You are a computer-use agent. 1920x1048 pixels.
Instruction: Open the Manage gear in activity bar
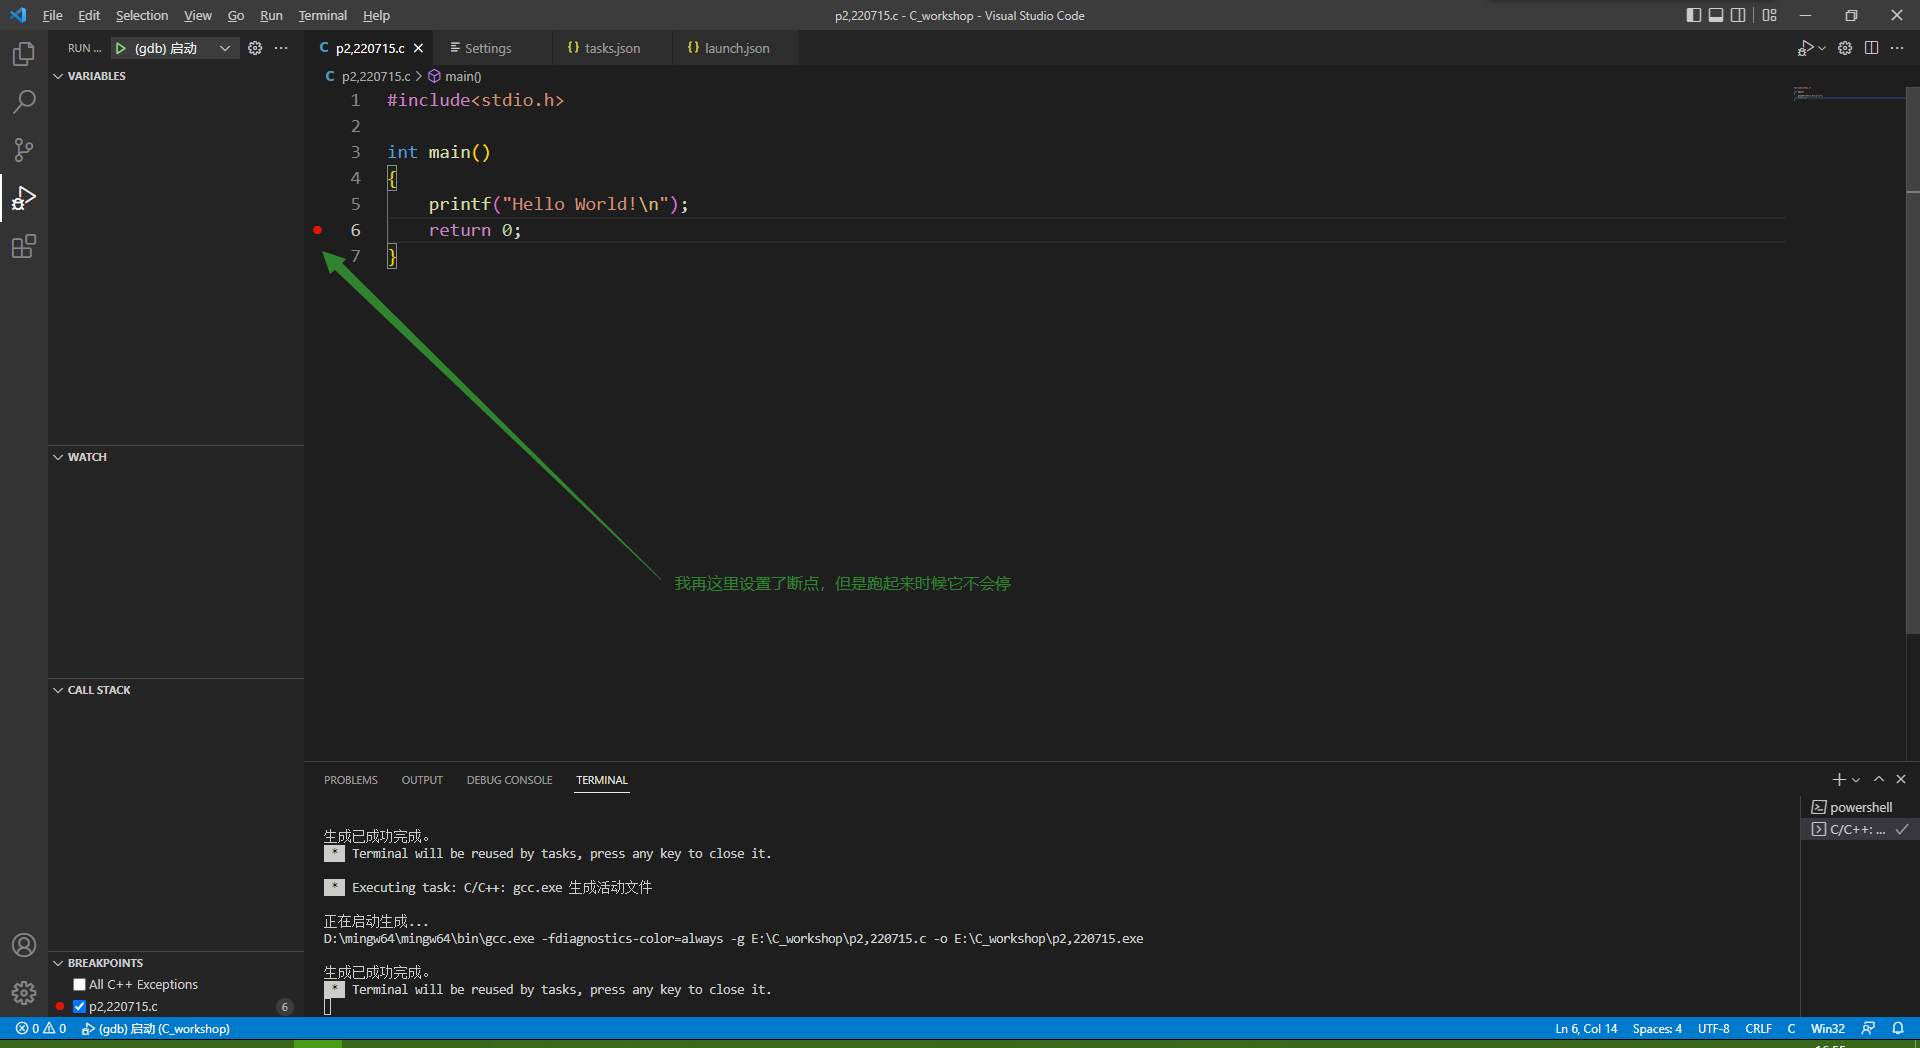coord(24,993)
